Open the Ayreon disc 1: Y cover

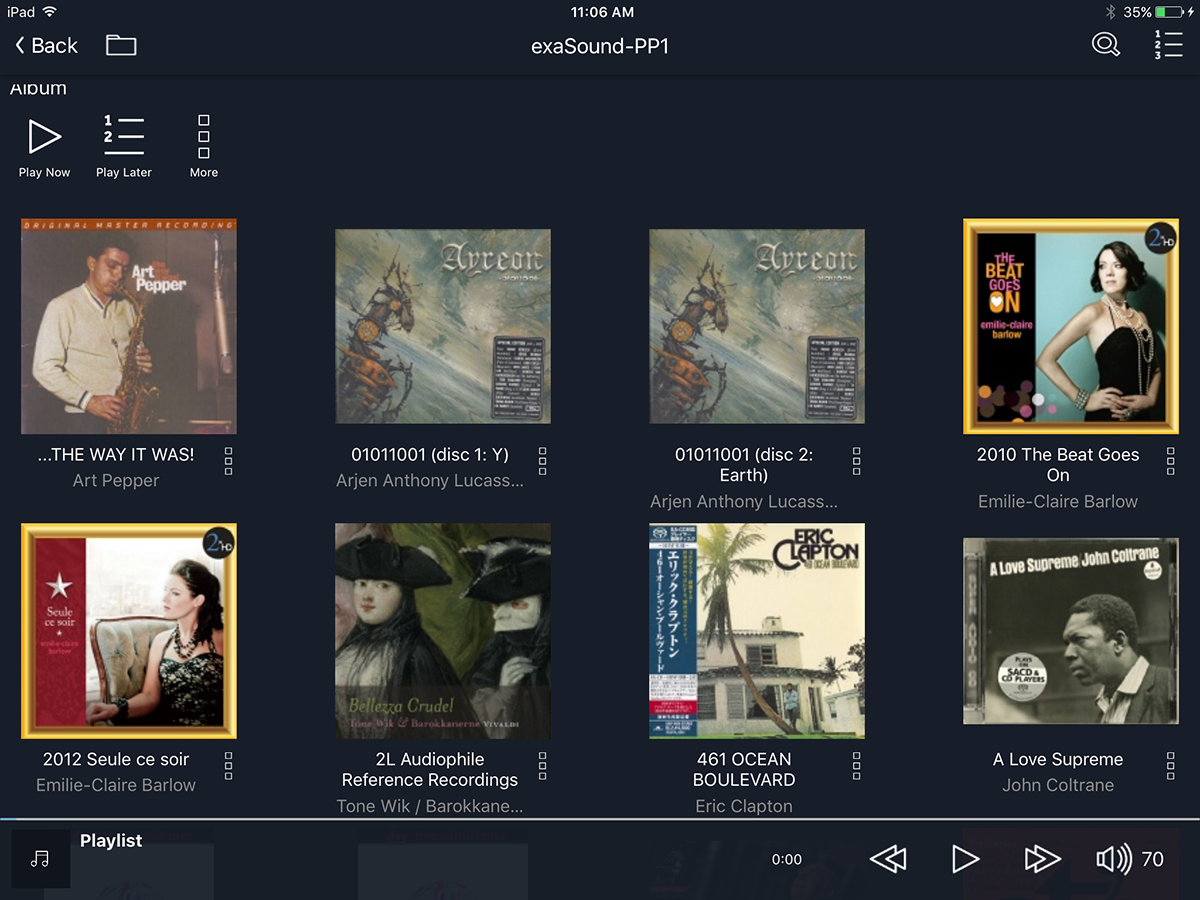(443, 326)
